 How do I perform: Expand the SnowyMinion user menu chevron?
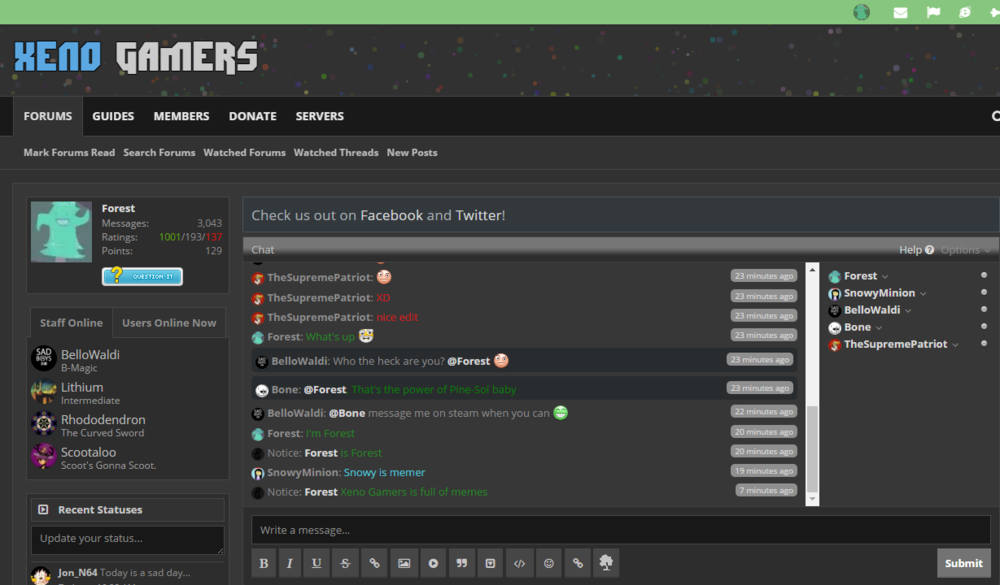click(x=923, y=293)
